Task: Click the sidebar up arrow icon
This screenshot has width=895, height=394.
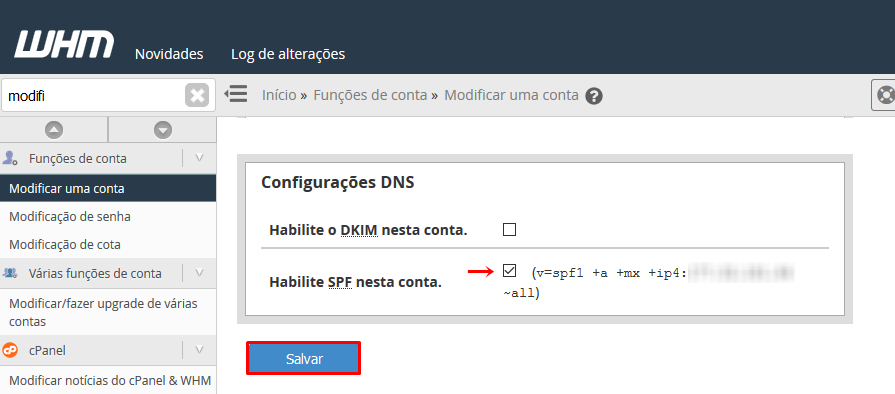Action: pyautogui.click(x=54, y=130)
